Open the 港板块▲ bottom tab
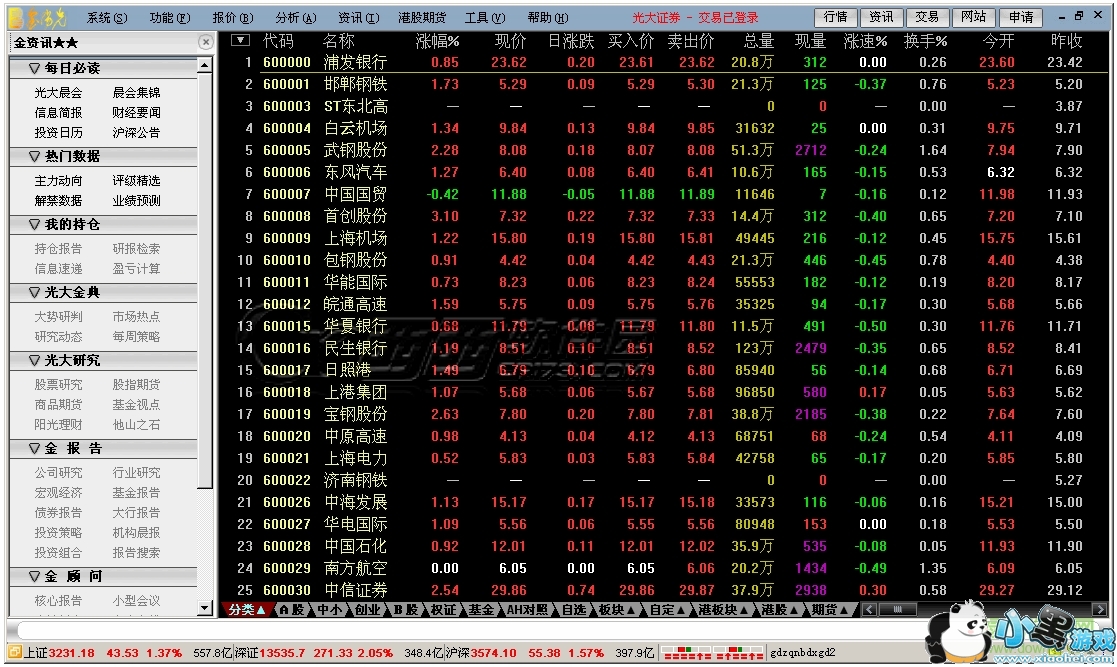The image size is (1117, 667). [723, 610]
